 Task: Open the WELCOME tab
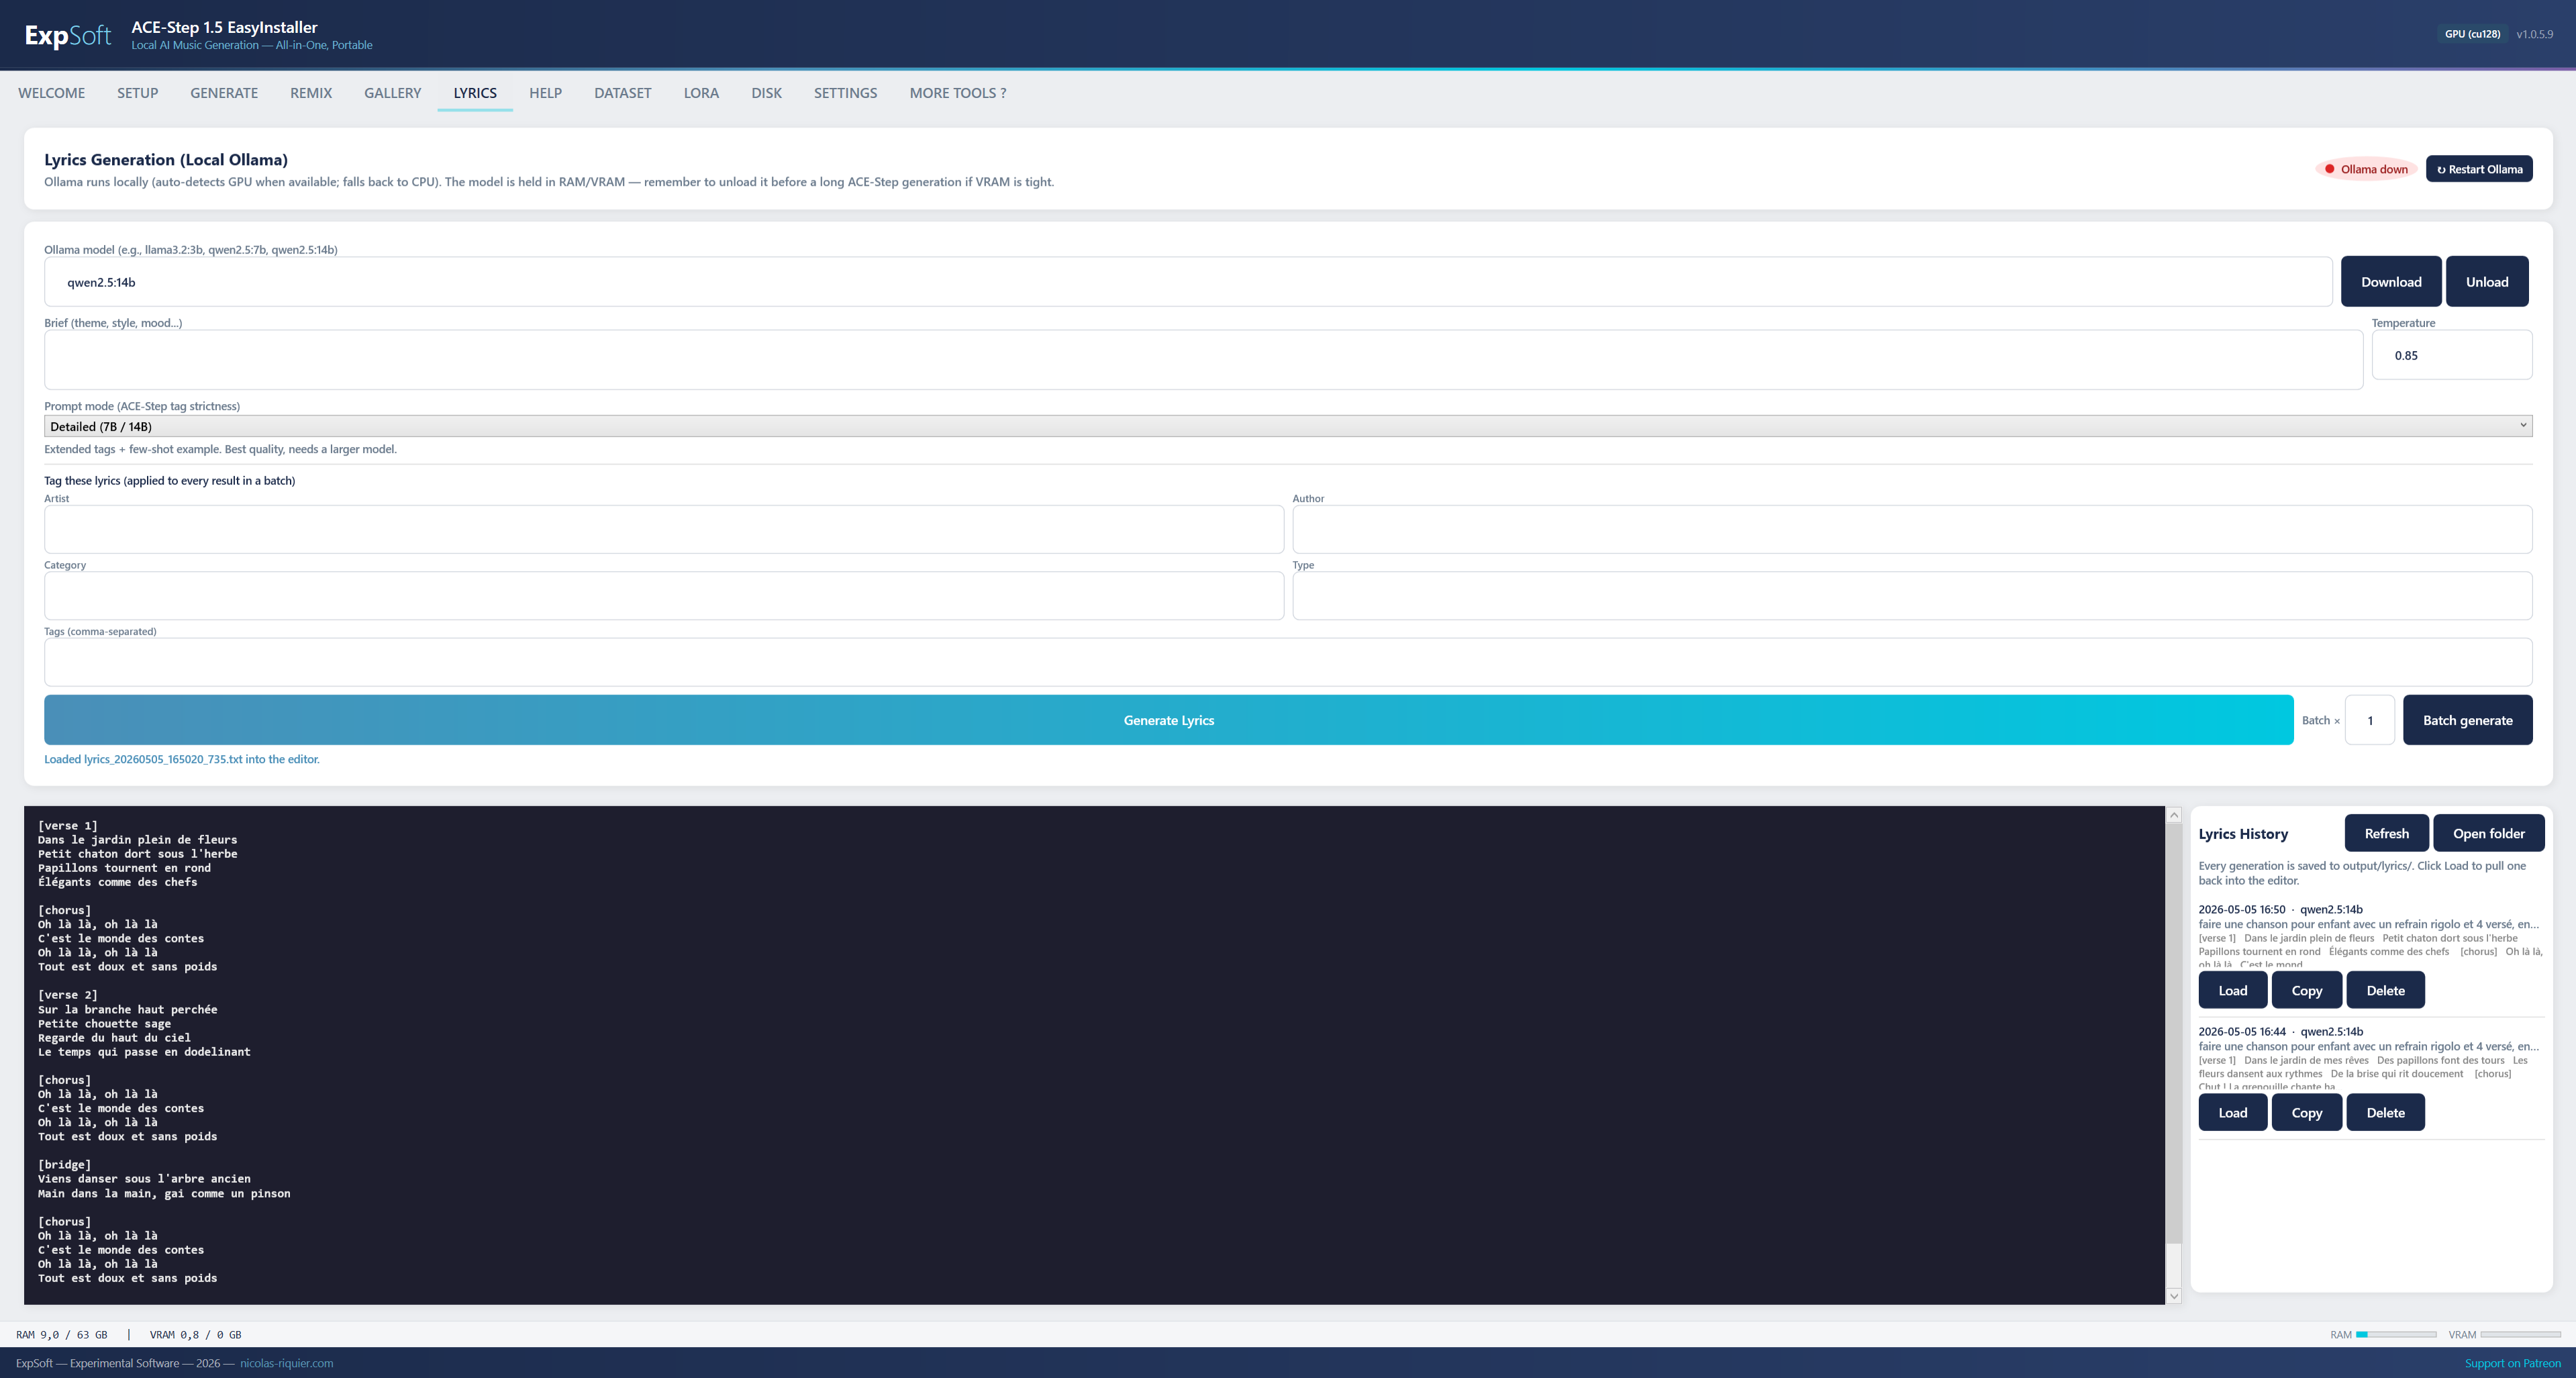click(51, 93)
